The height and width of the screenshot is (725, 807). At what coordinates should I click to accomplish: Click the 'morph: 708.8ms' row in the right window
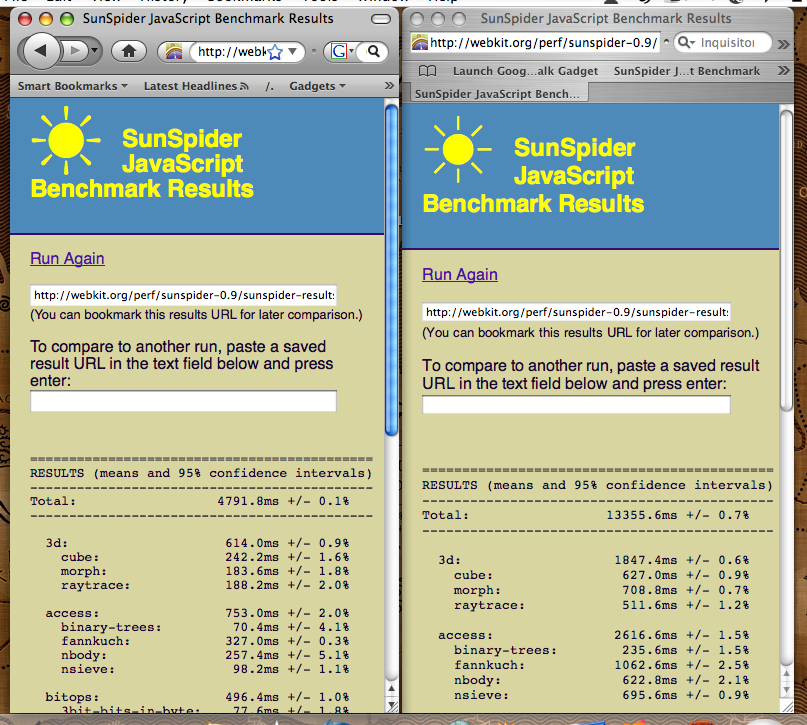pos(602,590)
